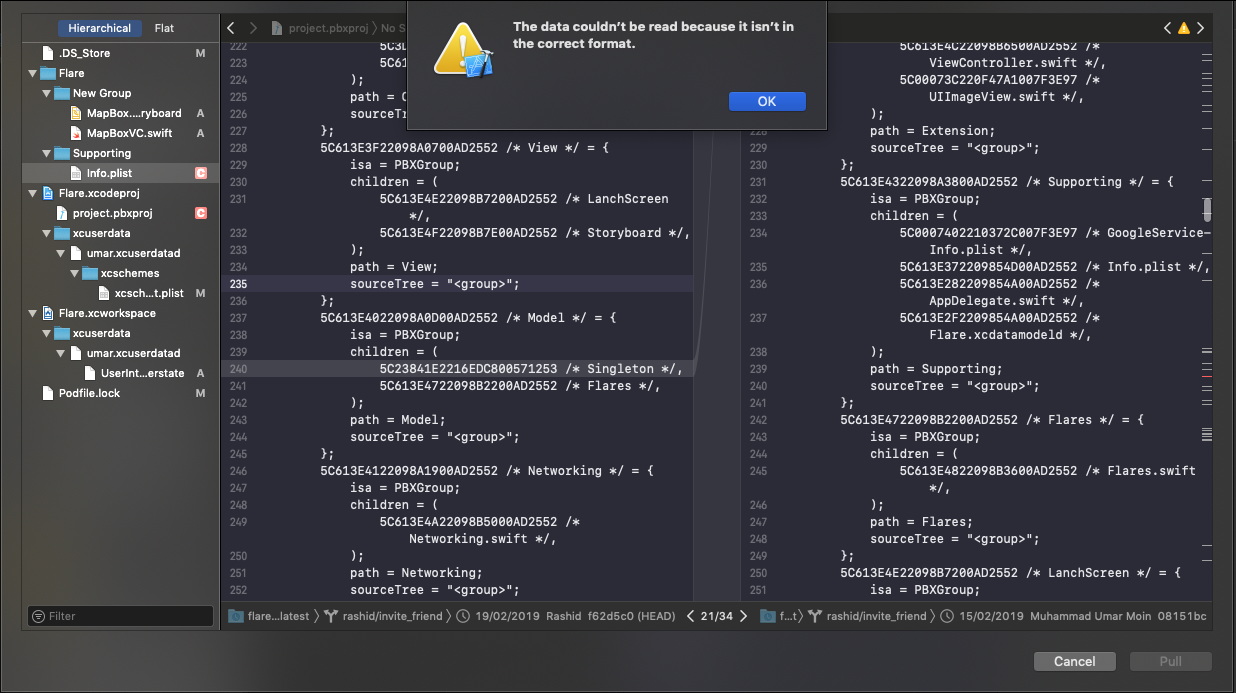This screenshot has height=693, width=1236.
Task: Click the Flare folder icon
Action: click(48, 73)
